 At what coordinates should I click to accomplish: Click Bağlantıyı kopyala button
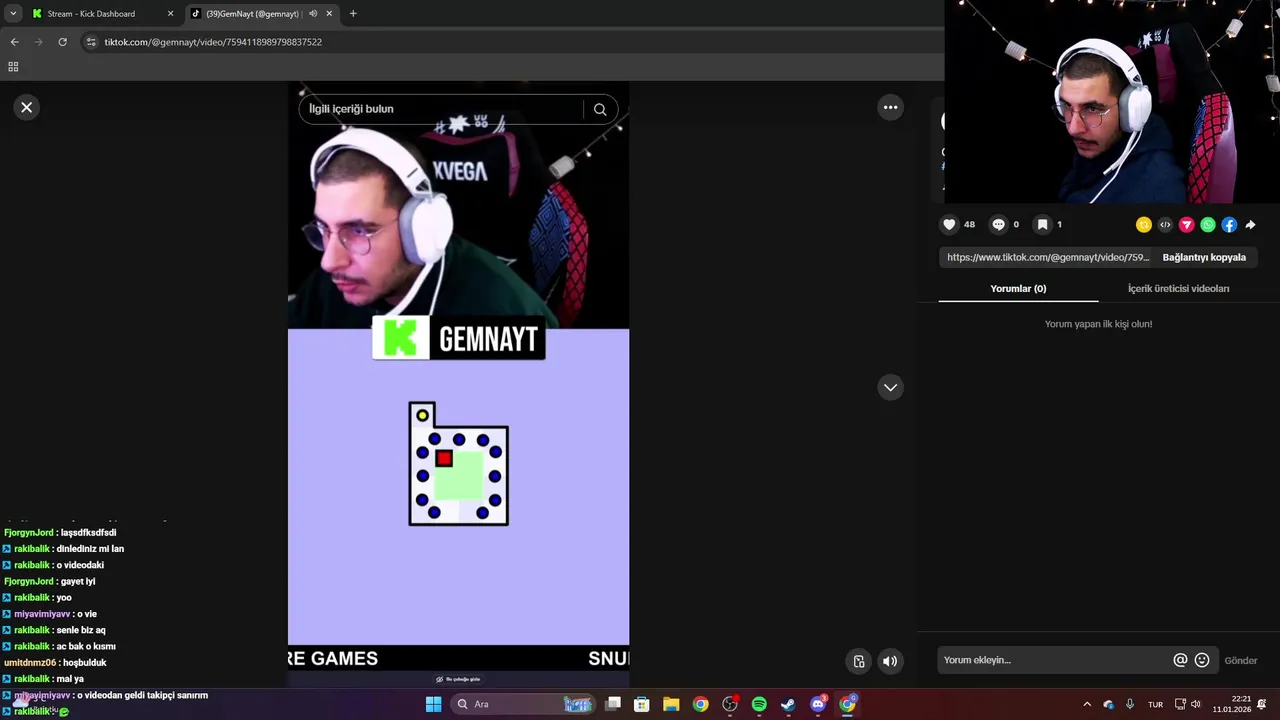coord(1204,257)
